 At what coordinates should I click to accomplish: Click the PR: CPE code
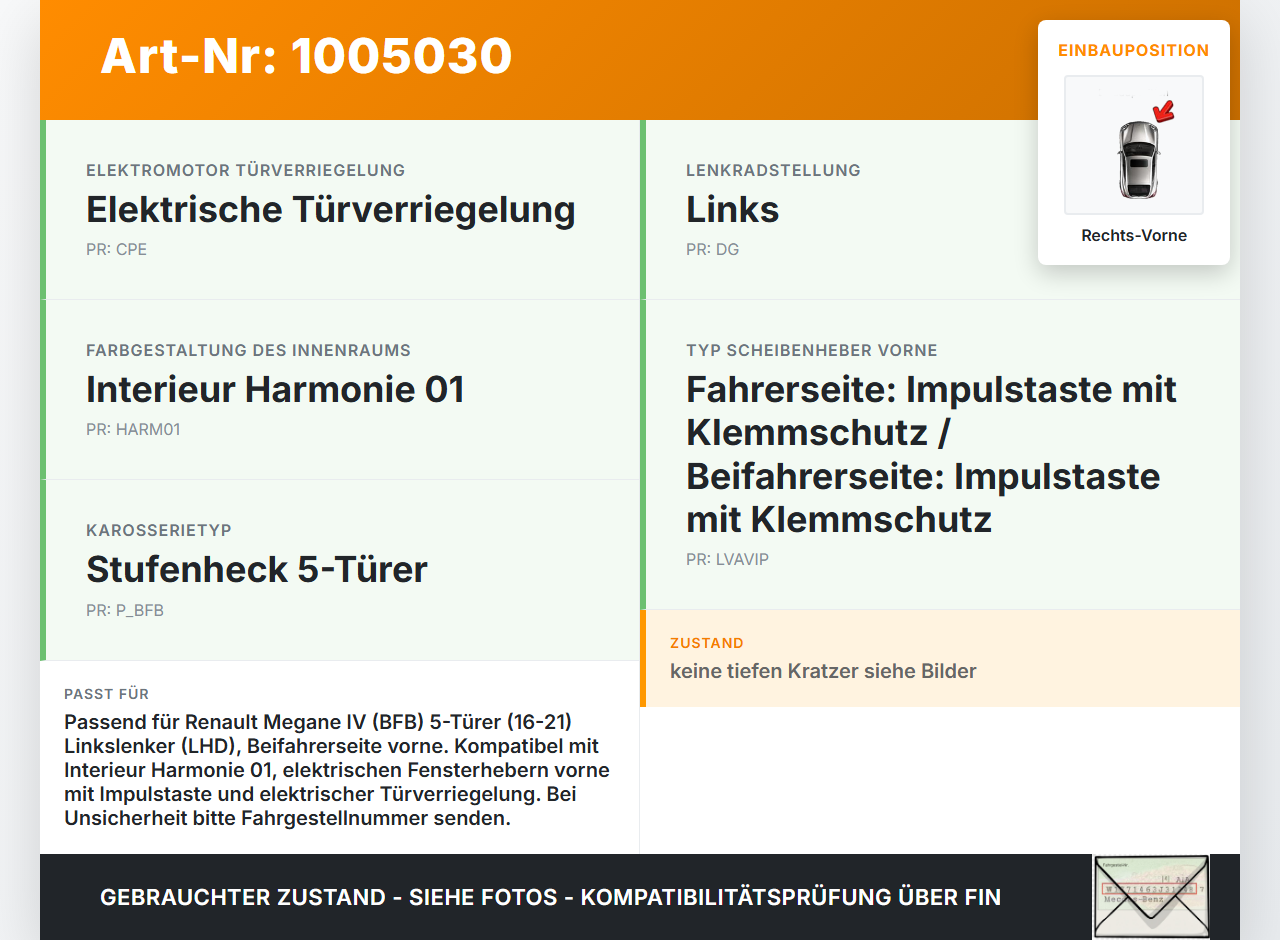point(116,250)
